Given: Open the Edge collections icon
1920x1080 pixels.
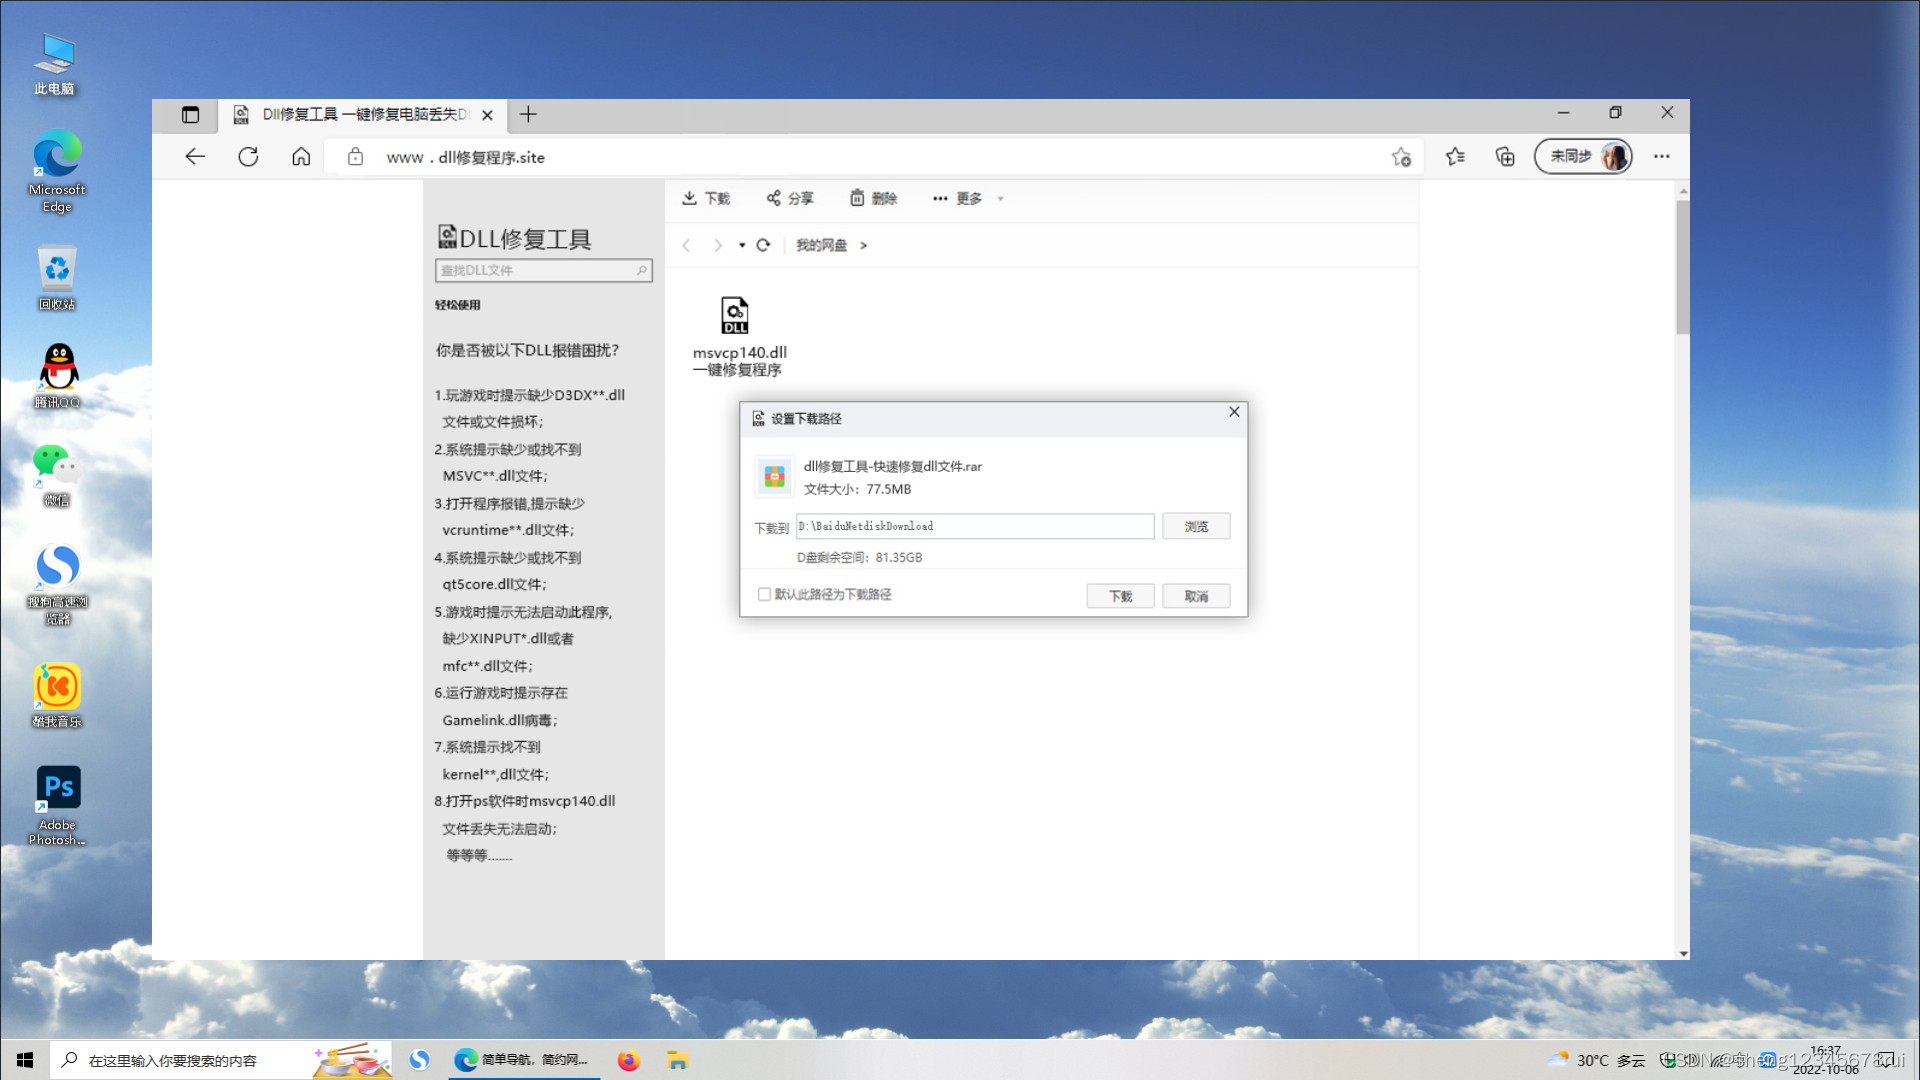Looking at the screenshot, I should tap(1505, 156).
